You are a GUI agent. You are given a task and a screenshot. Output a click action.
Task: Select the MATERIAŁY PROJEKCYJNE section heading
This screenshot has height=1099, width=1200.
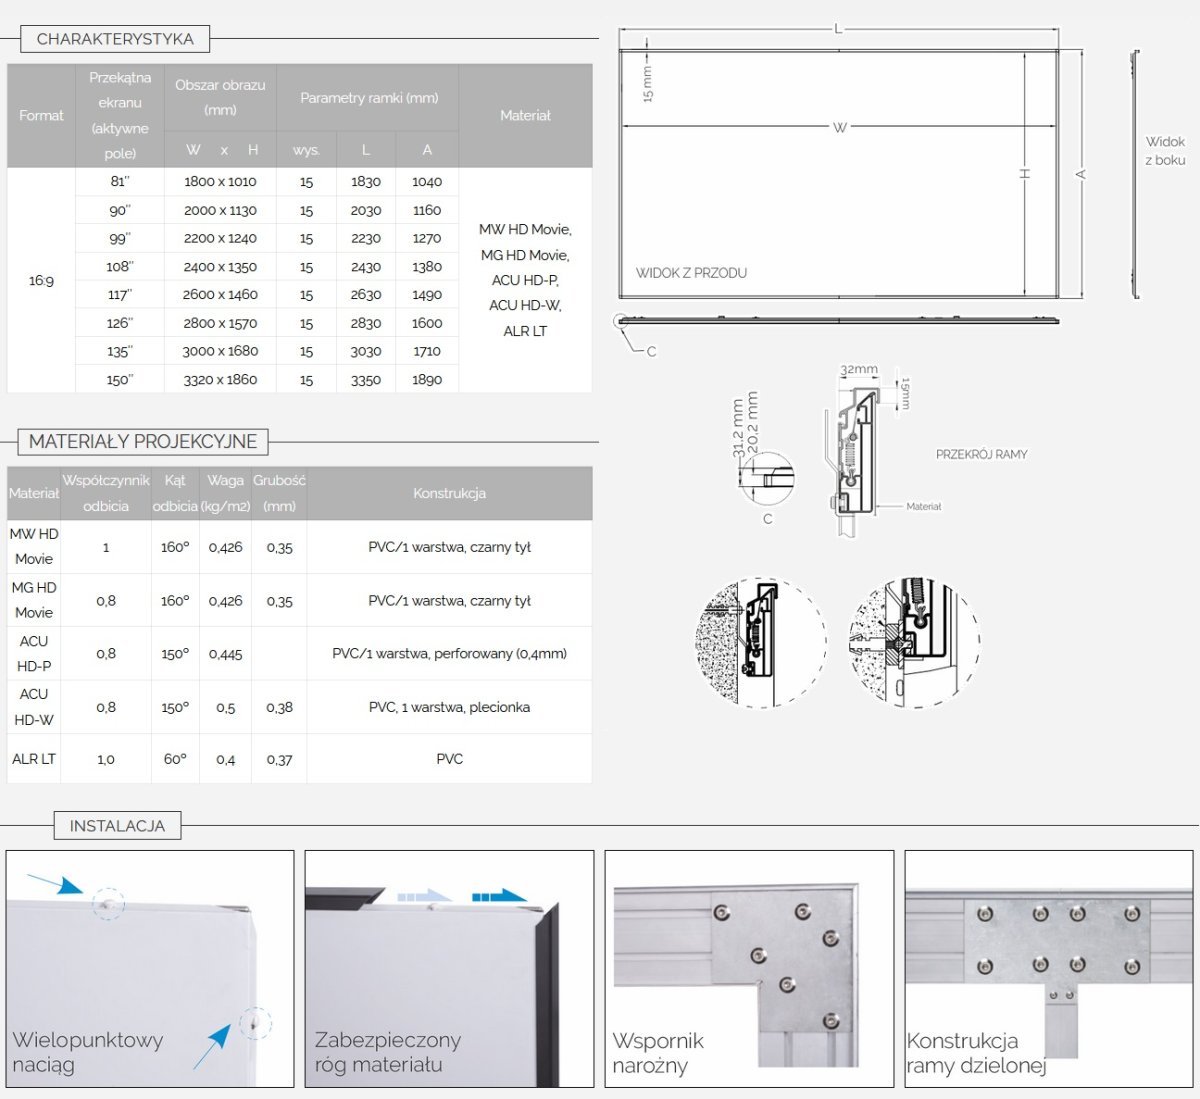[143, 442]
